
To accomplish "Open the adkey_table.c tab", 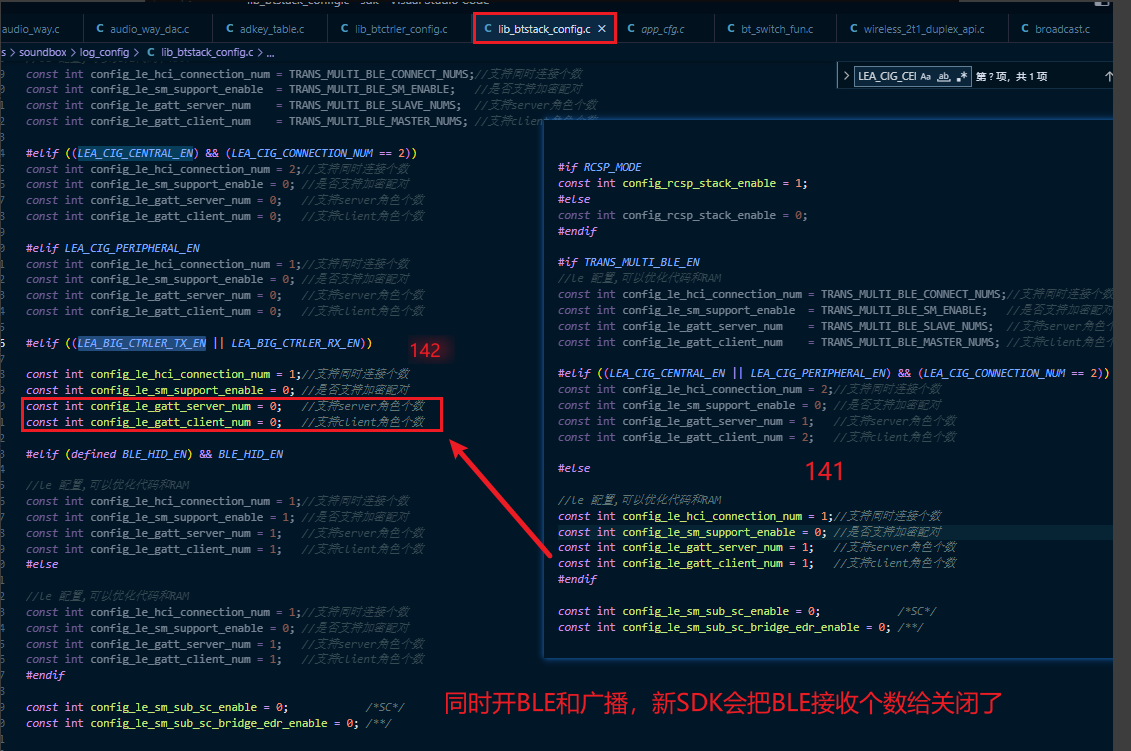I will [270, 29].
